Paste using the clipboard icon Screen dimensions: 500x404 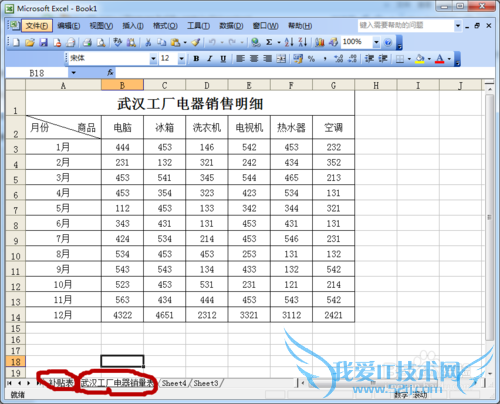tap(175, 42)
